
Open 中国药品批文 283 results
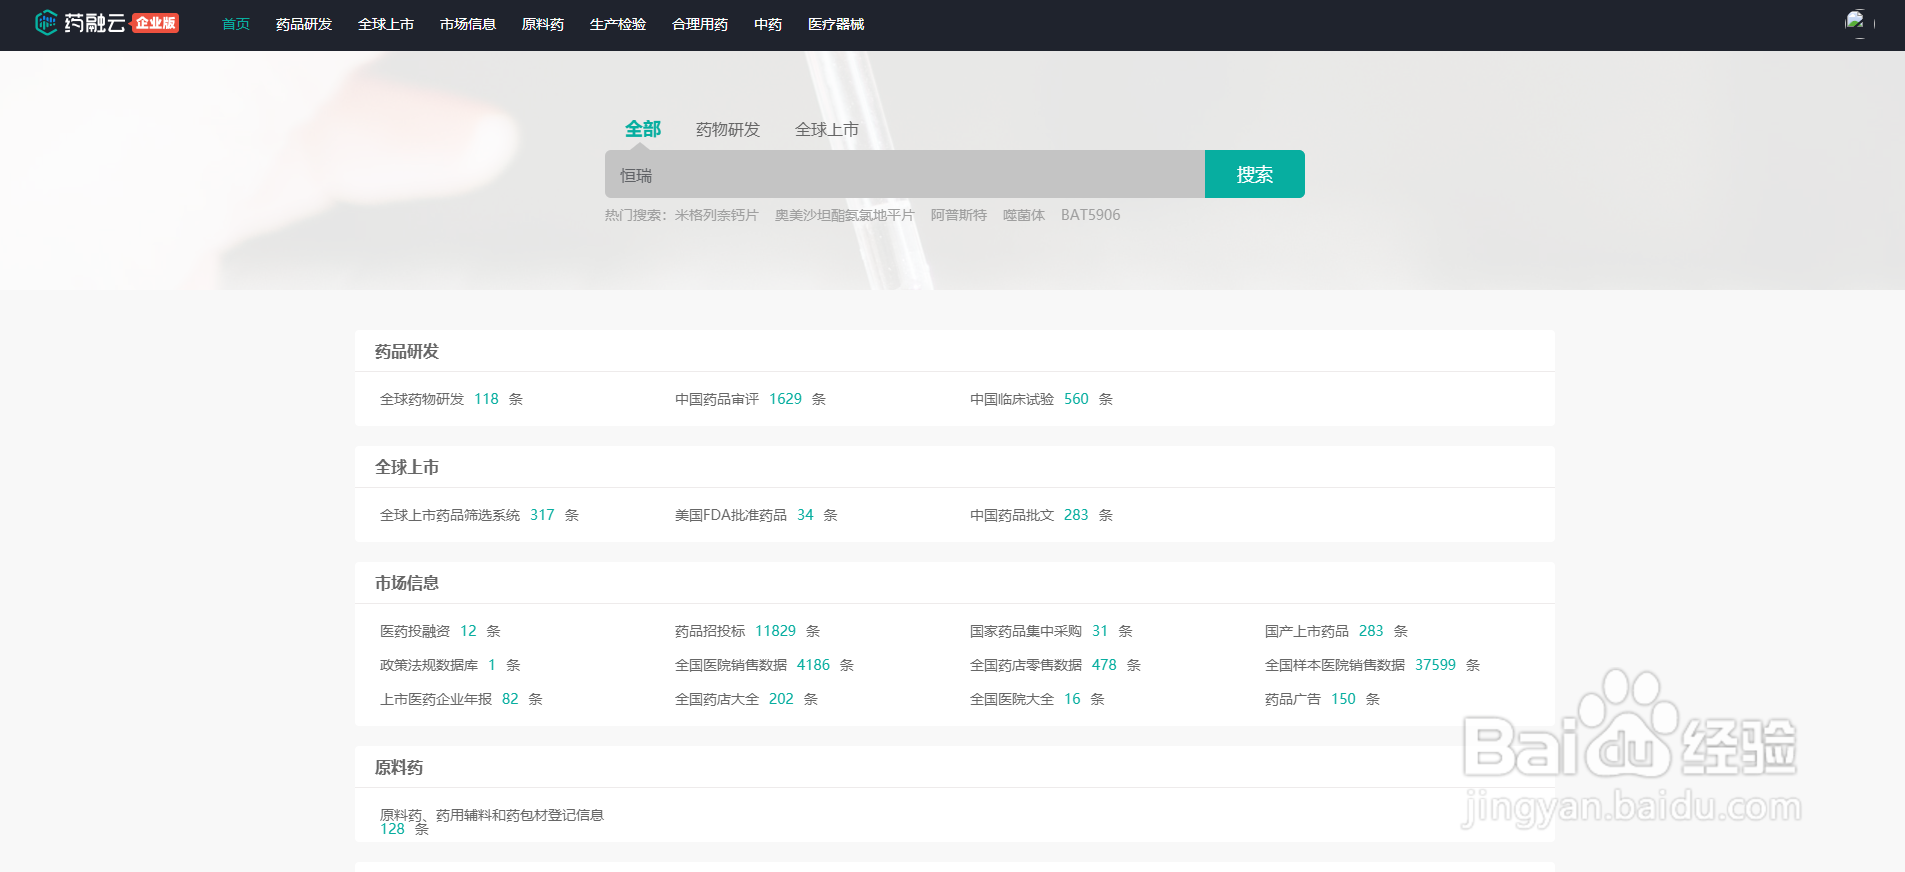(x=1042, y=515)
